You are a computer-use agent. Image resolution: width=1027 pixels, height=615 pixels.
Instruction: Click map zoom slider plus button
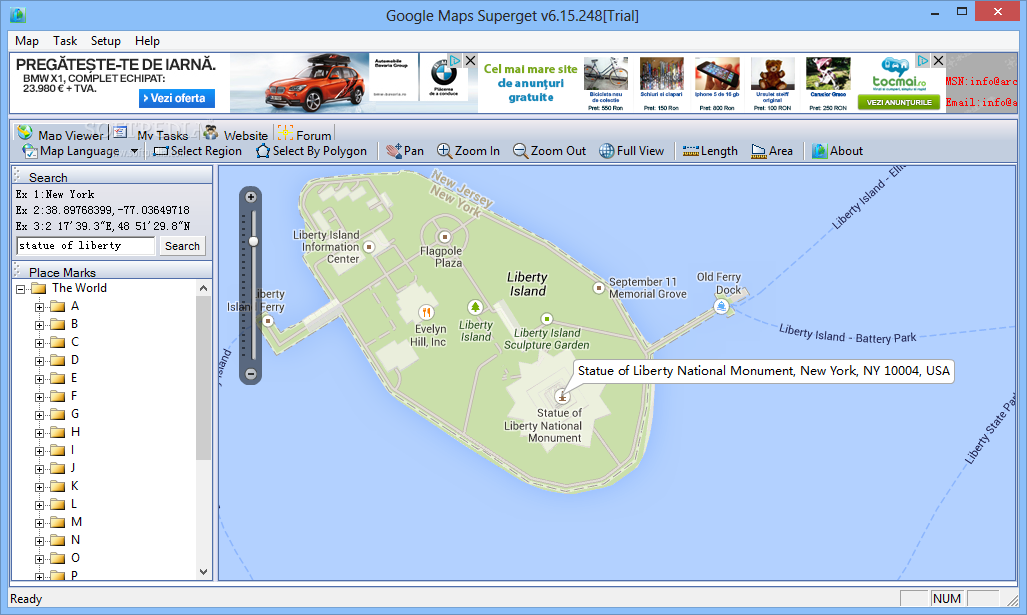pos(251,197)
